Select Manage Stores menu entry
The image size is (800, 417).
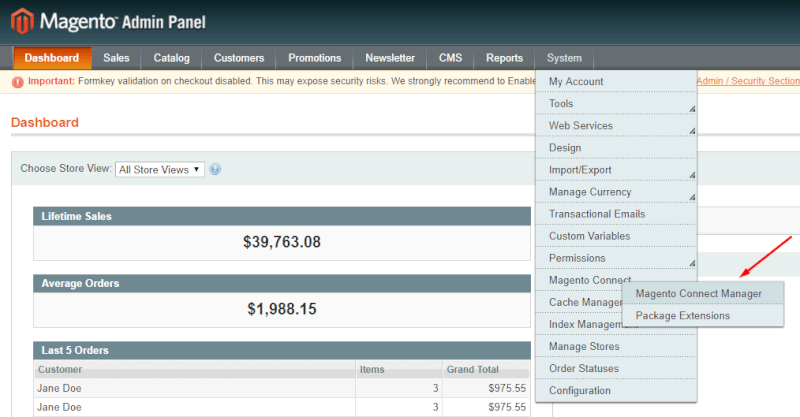coord(616,346)
